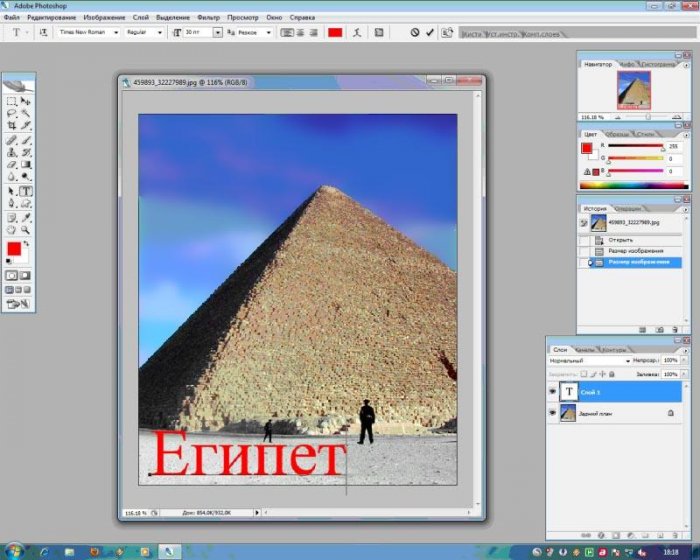Open the Фильтр menu
Screen dimensions: 700x560
click(208, 18)
